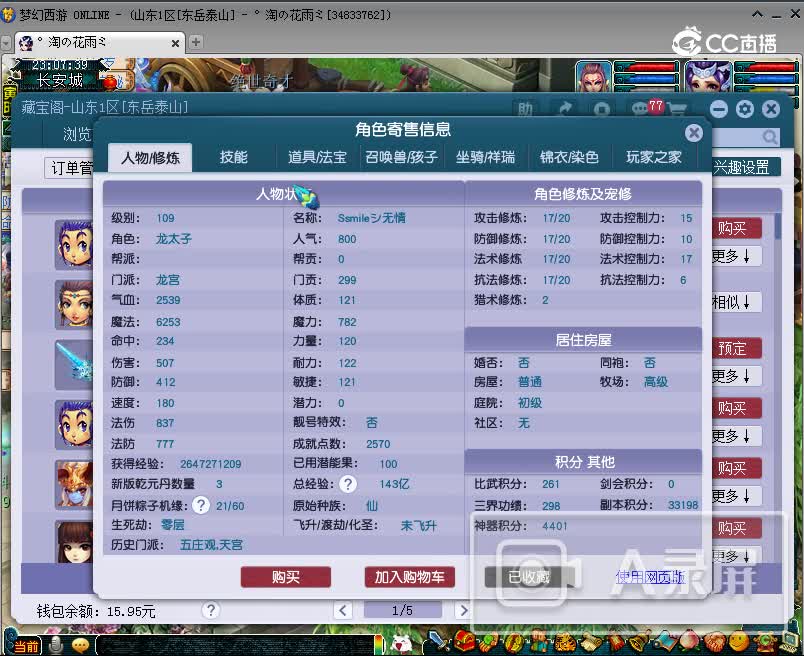Click the Treasure Pavilion search input field
The width and height of the screenshot is (804, 656).
736,137
